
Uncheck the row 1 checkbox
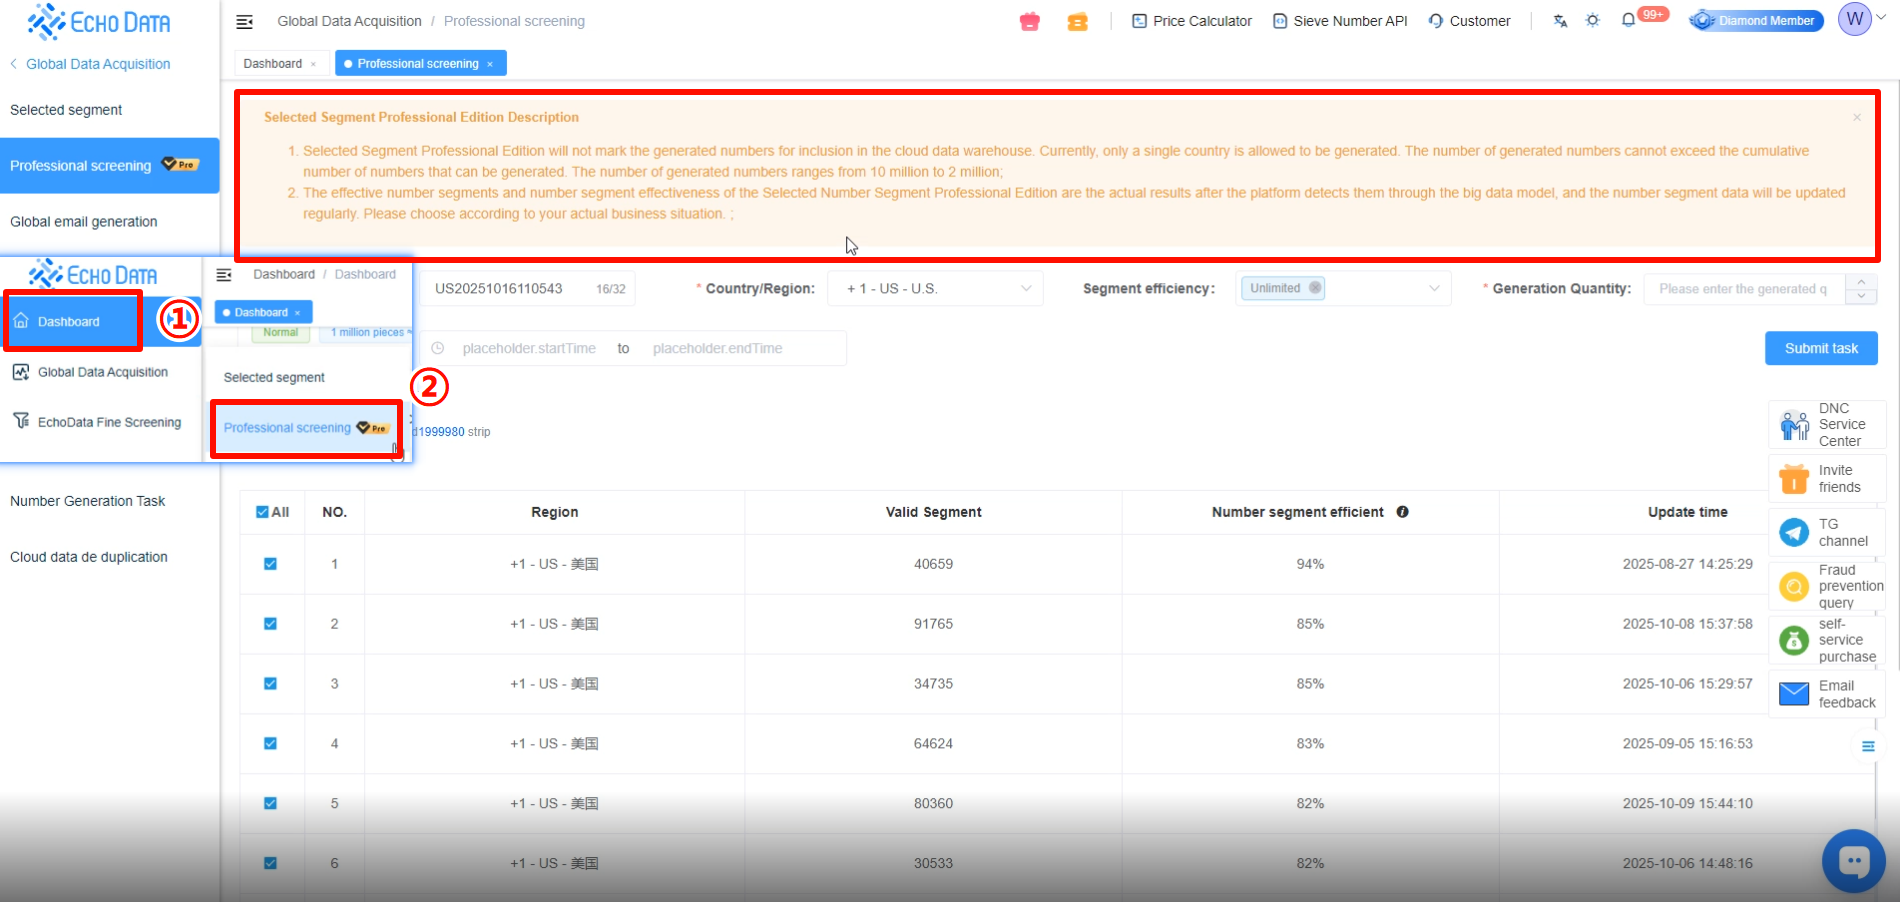coord(270,564)
